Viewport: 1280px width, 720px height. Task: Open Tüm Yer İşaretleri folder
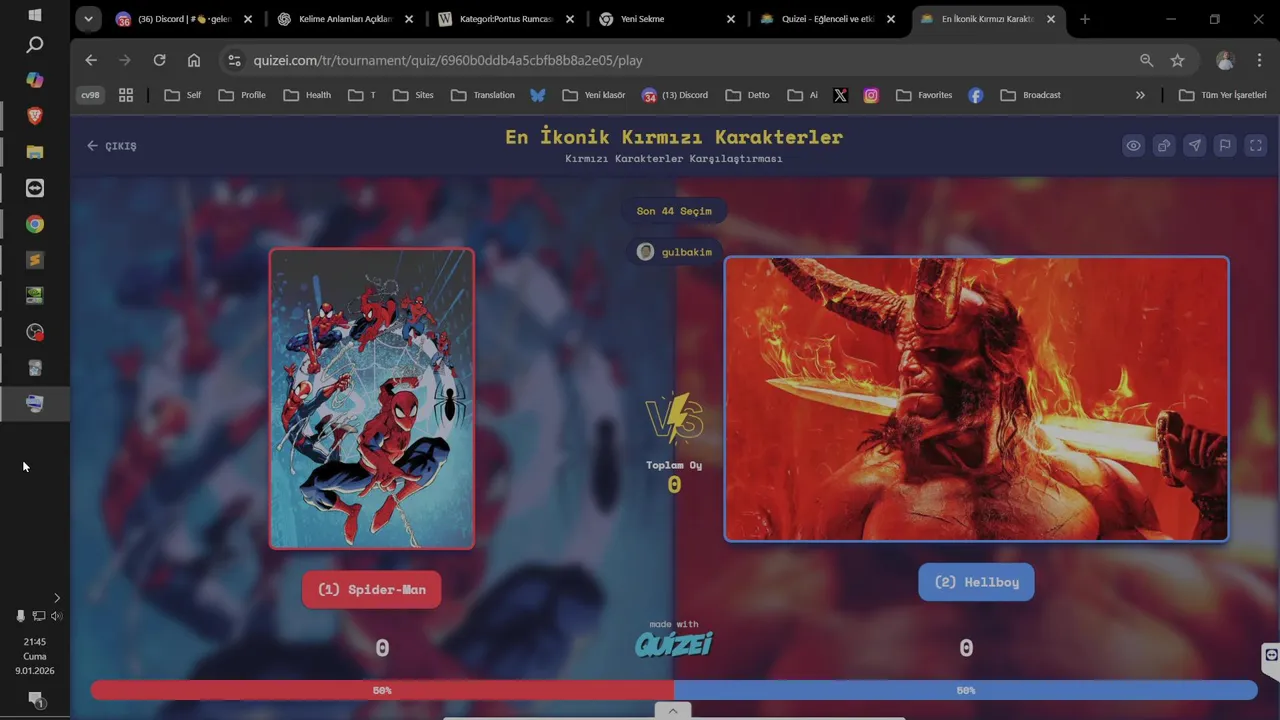click(1223, 95)
